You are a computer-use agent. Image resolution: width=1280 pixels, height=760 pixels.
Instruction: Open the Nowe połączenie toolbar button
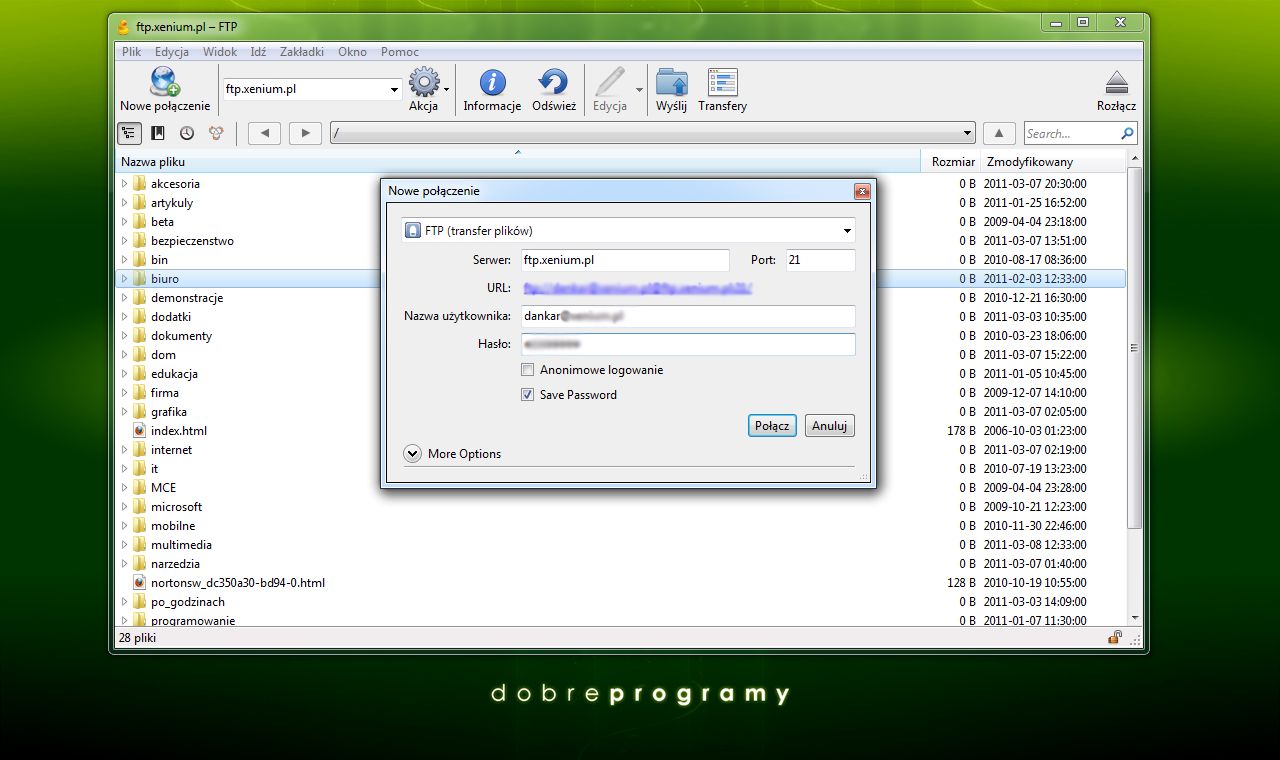point(165,89)
